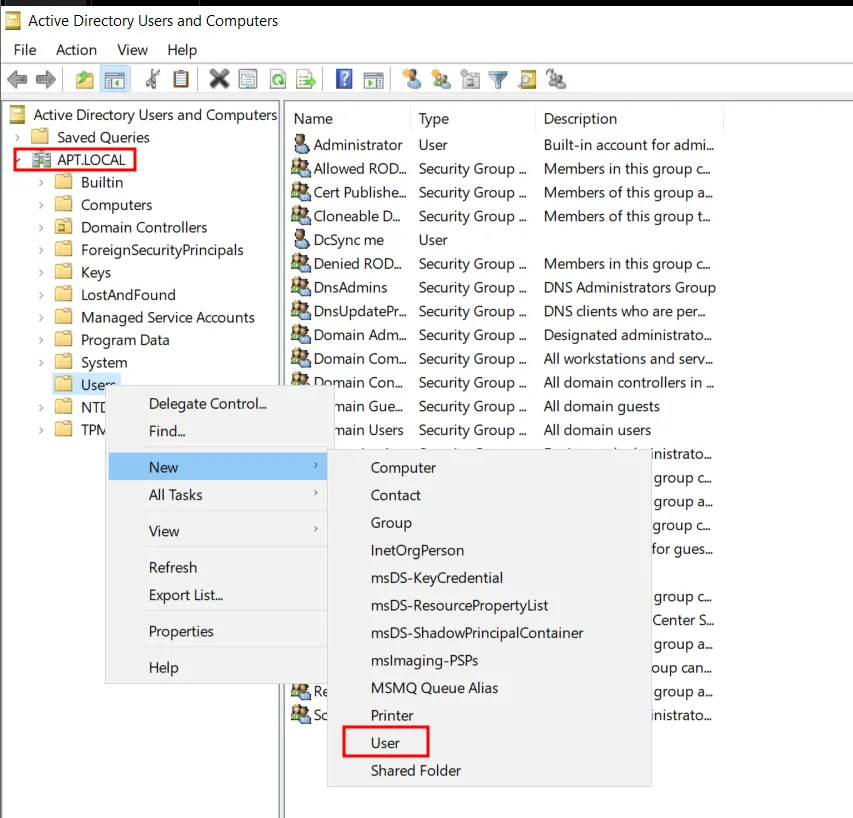
Task: Click the Paste clipboard icon
Action: [181, 79]
